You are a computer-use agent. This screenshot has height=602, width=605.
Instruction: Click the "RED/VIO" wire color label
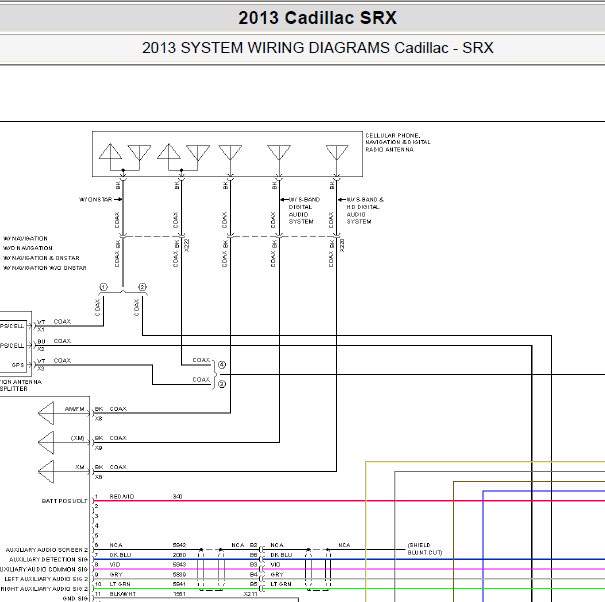pos(122,496)
